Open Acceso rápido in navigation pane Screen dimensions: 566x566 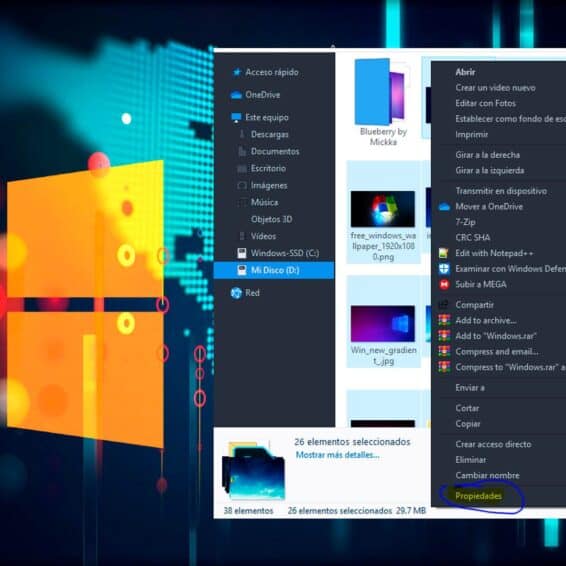point(272,72)
